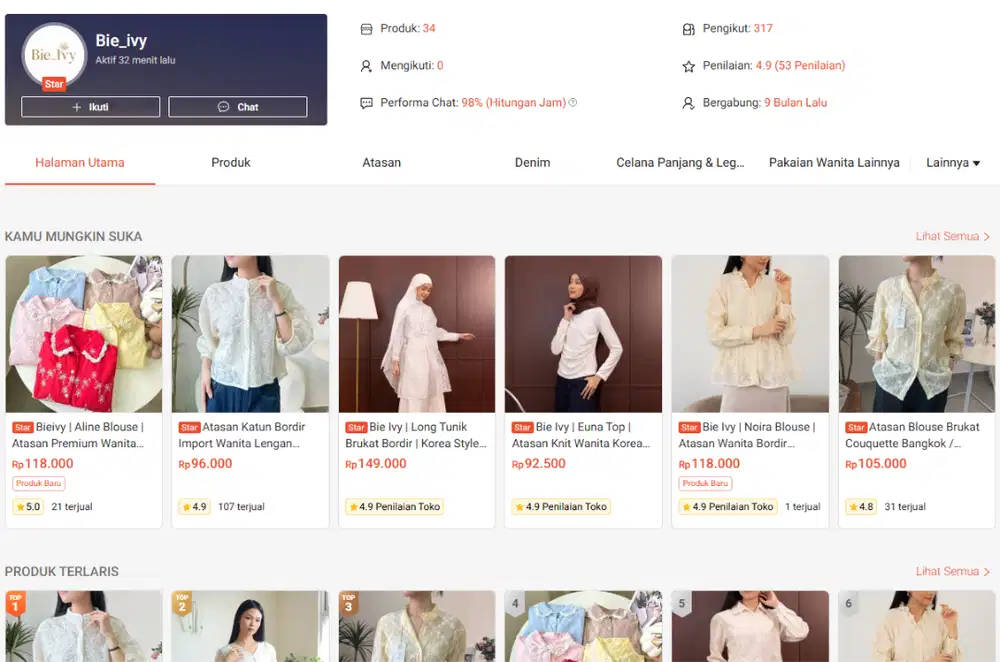Viewport: 1000px width, 662px height.
Task: Click the Bie_Ivy shop avatar logo
Action: 54,55
